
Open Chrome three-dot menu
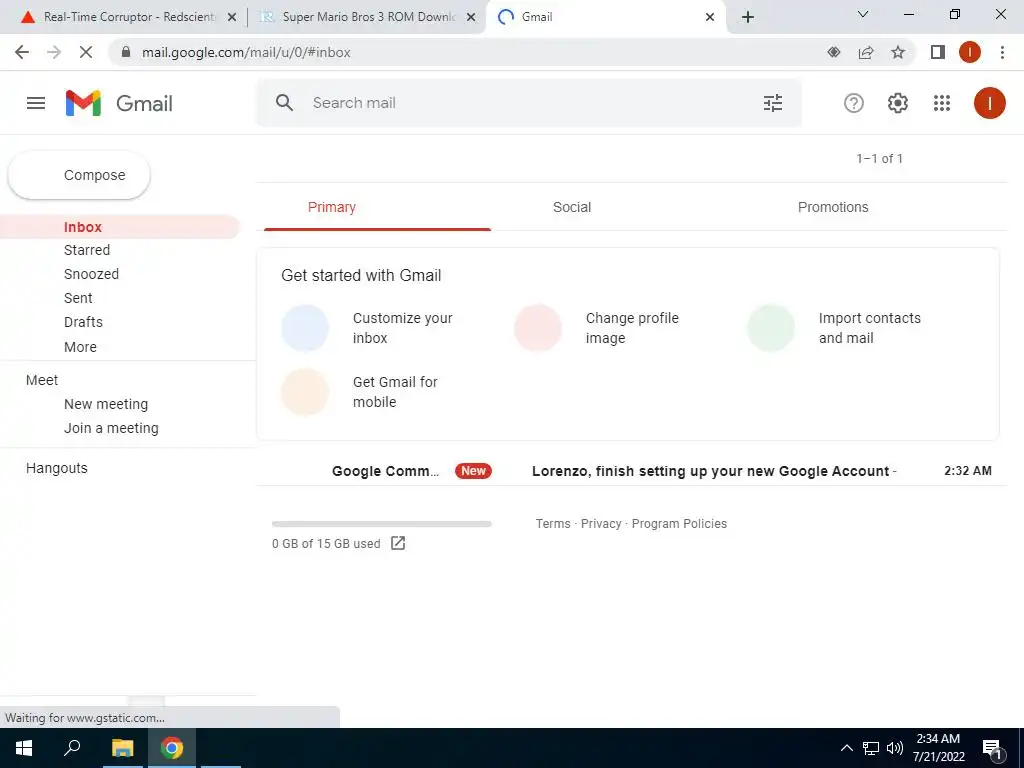tap(1002, 52)
